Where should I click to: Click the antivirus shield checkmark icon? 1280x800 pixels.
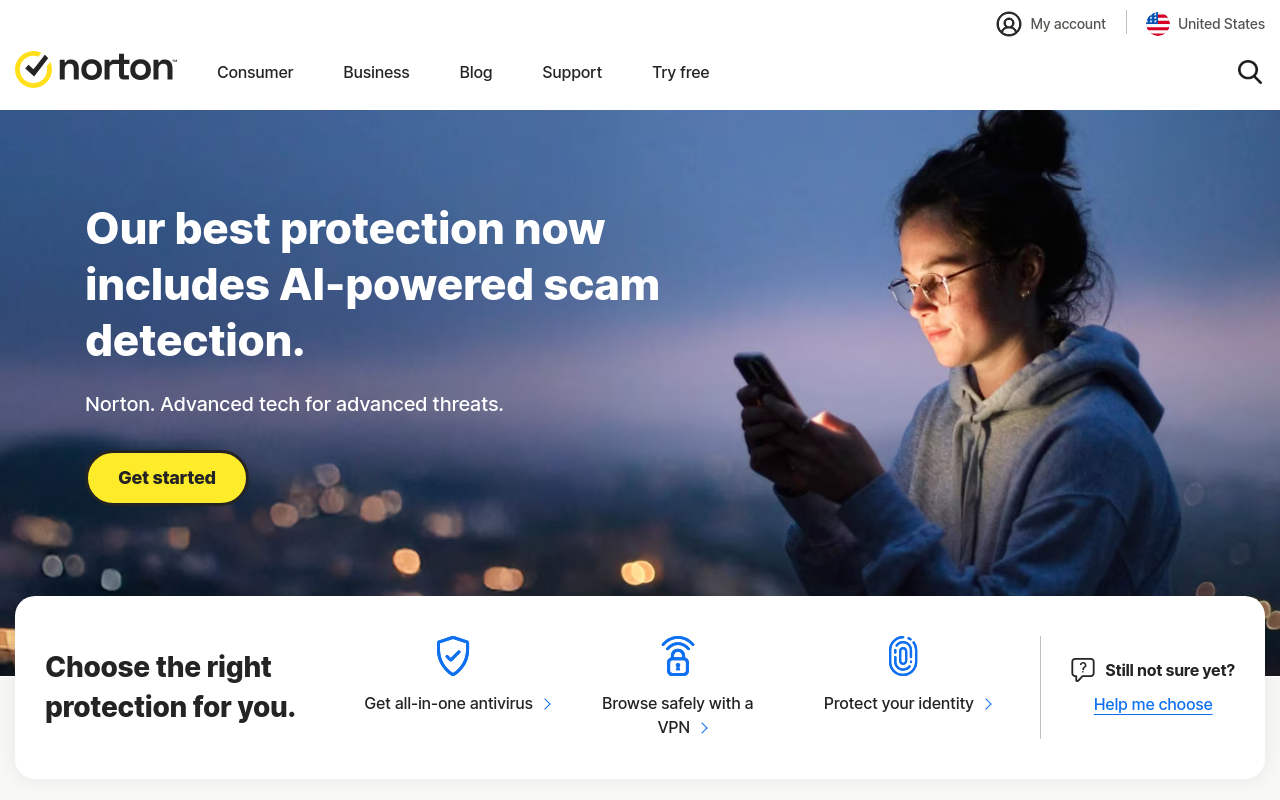tap(453, 656)
